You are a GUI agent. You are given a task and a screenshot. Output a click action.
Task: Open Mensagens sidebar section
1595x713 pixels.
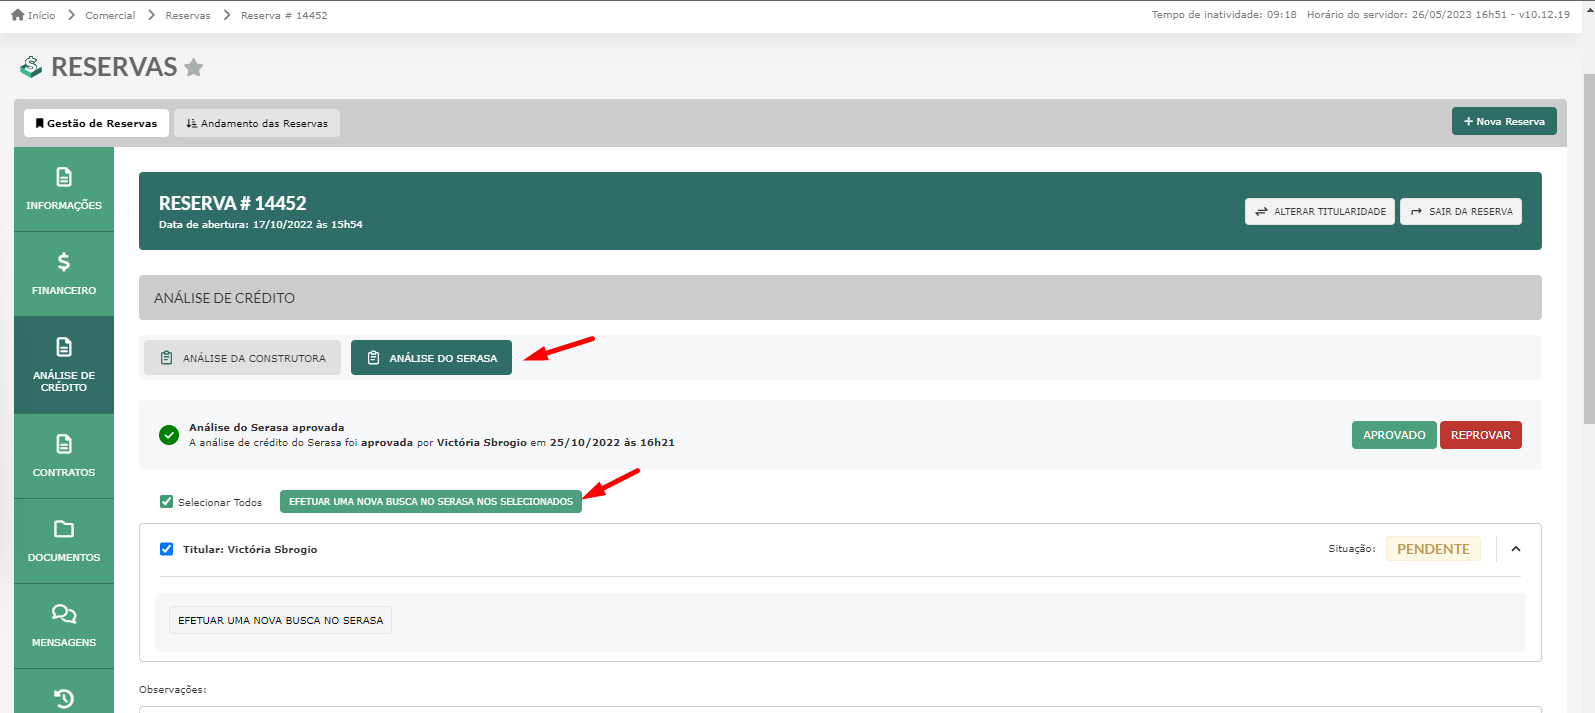coord(64,626)
